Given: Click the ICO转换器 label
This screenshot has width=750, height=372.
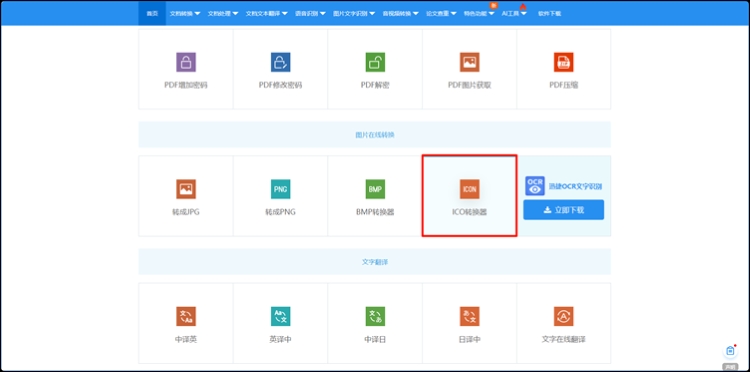Looking at the screenshot, I should pos(470,212).
